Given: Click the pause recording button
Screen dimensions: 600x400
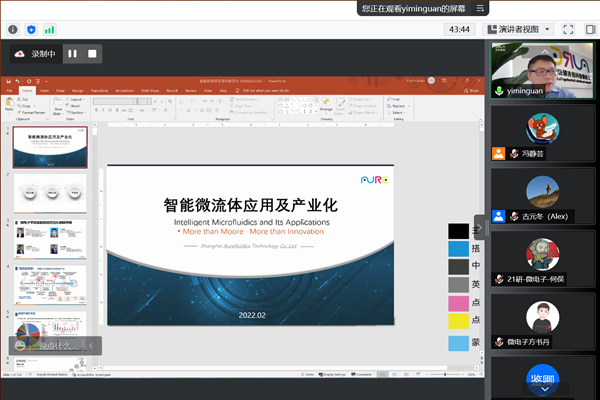Looking at the screenshot, I should [x=72, y=53].
